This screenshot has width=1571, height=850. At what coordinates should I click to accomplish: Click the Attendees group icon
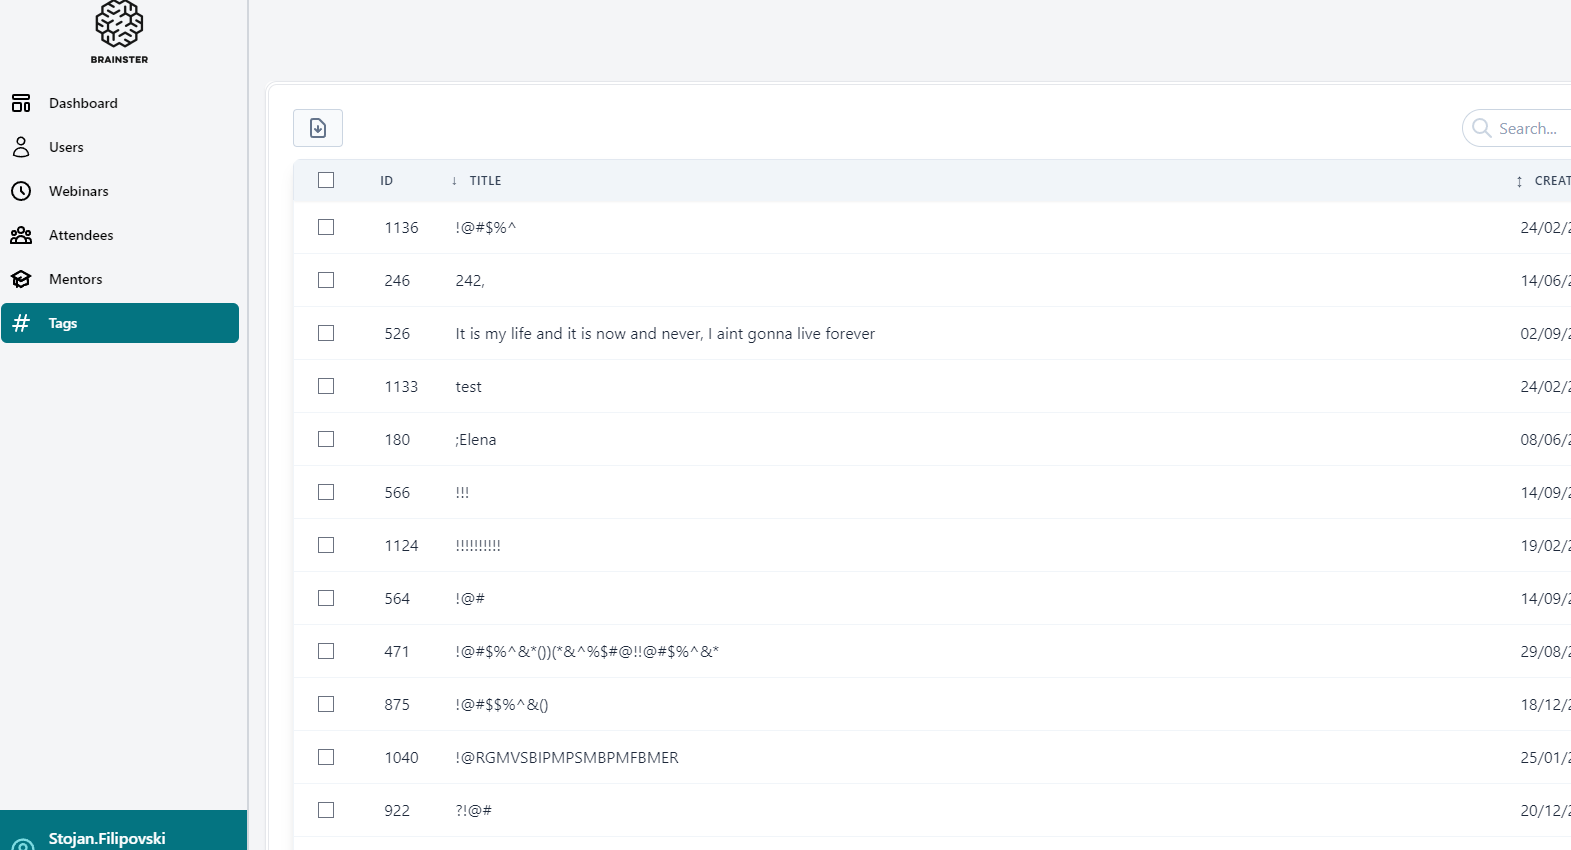coord(21,235)
